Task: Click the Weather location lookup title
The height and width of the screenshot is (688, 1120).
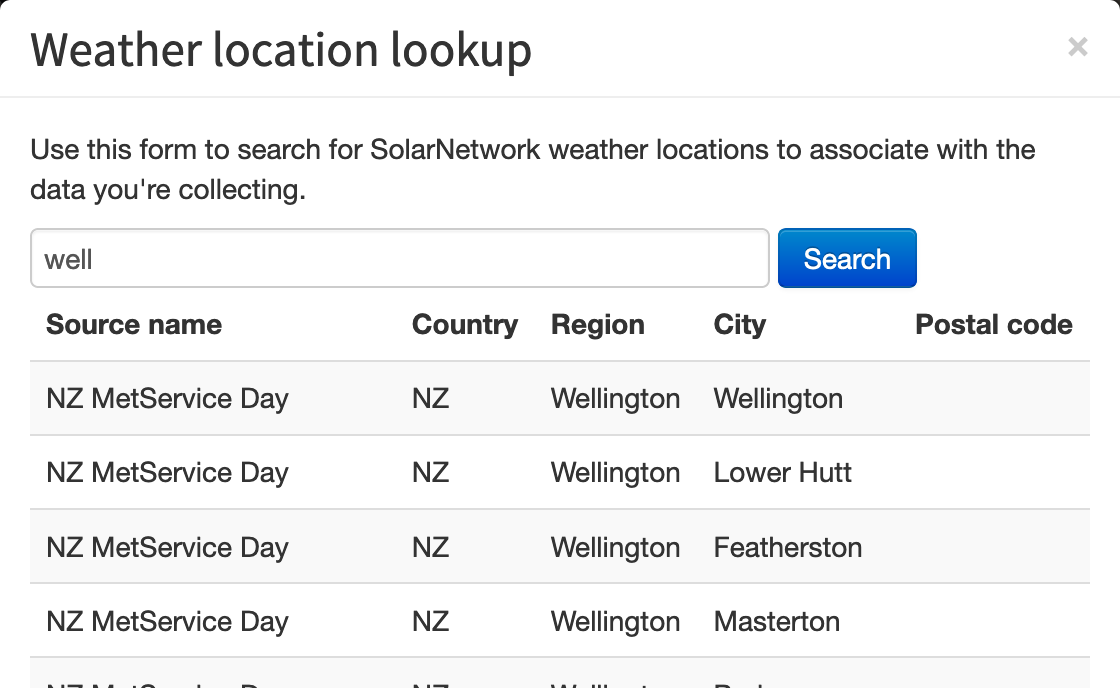Action: (x=281, y=50)
